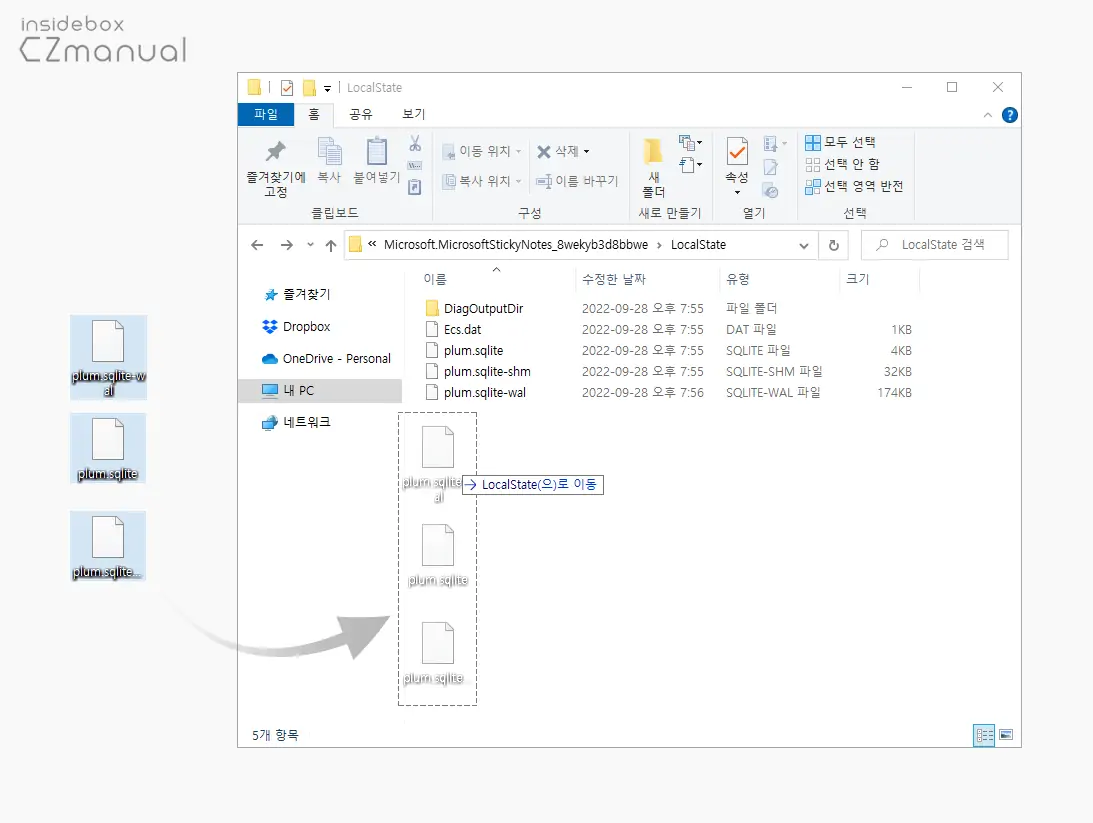Click 선택 안 함 select none
The image size is (1093, 823).
[843, 164]
